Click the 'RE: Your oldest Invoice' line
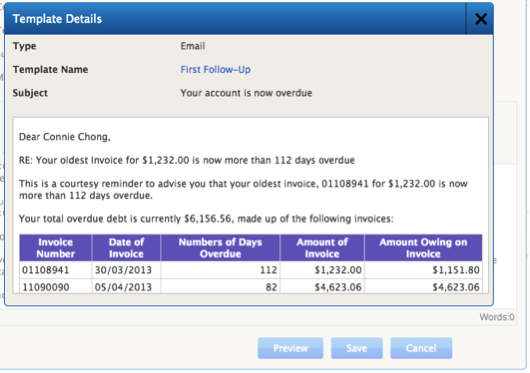The width and height of the screenshot is (530, 373). [x=187, y=160]
